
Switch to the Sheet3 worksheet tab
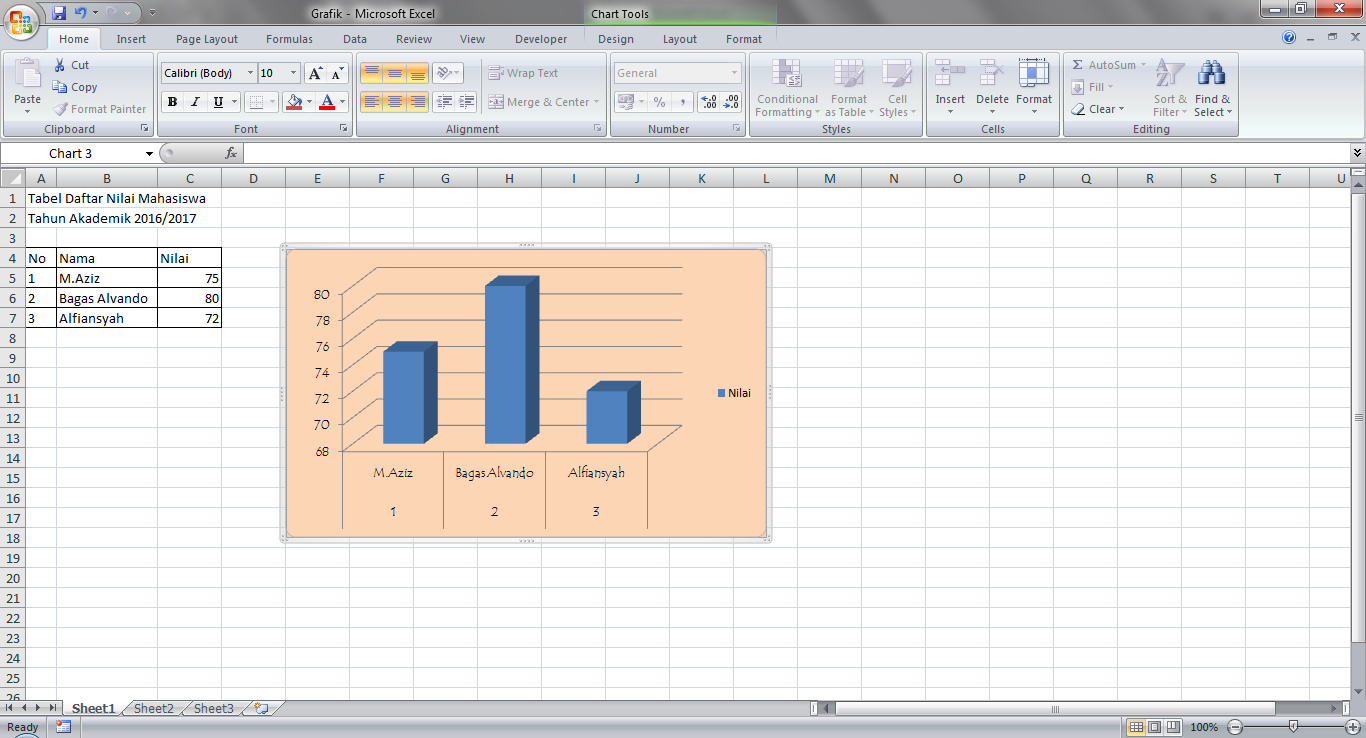pyautogui.click(x=214, y=708)
